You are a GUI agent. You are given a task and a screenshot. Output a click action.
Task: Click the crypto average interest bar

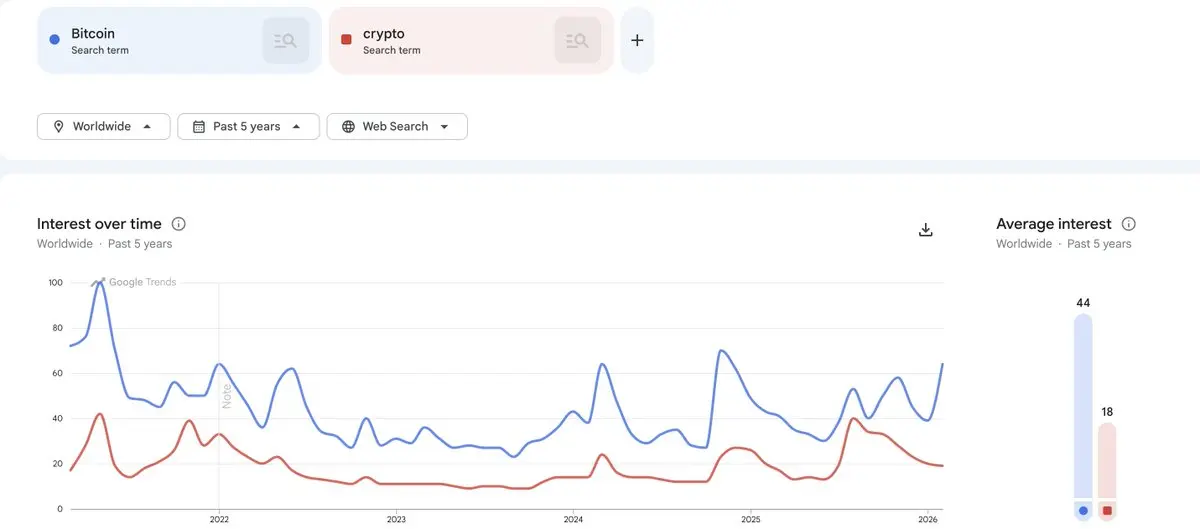(1107, 460)
